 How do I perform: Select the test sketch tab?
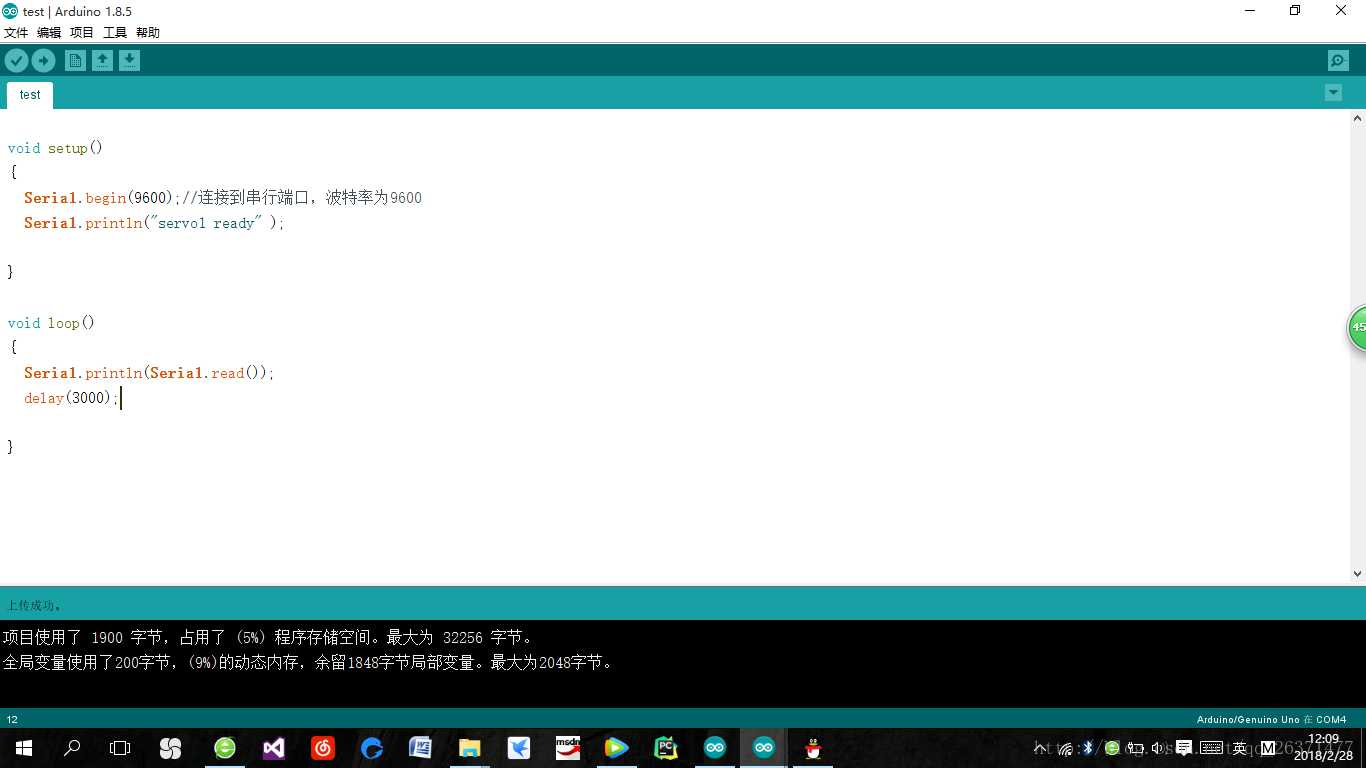[x=30, y=95]
